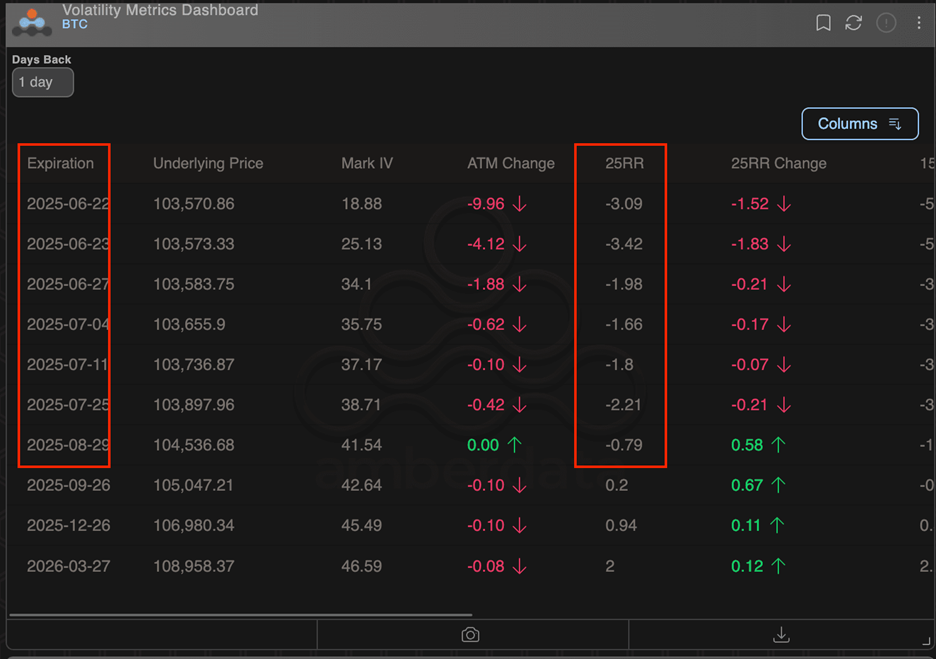Click Mark IV value 25.13
The image size is (936, 659).
pyautogui.click(x=362, y=244)
